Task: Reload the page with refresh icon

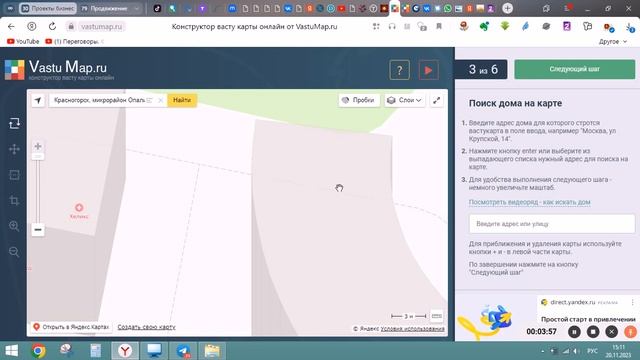Action: coord(52,27)
